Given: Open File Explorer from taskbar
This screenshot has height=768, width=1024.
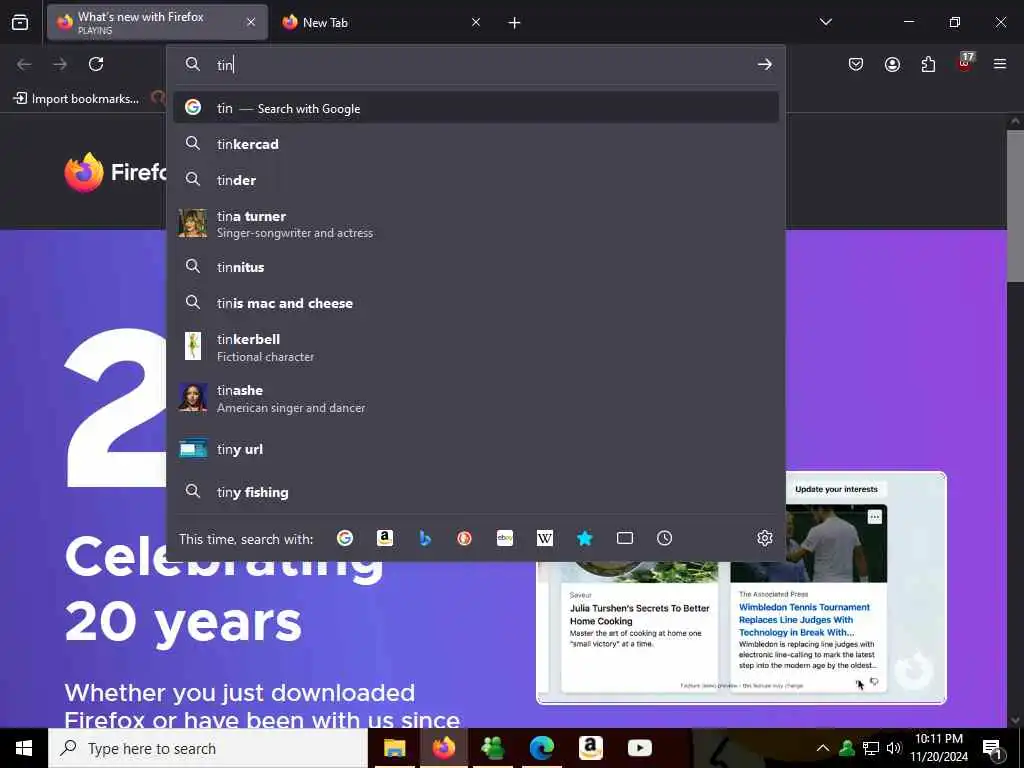Looking at the screenshot, I should coord(394,748).
